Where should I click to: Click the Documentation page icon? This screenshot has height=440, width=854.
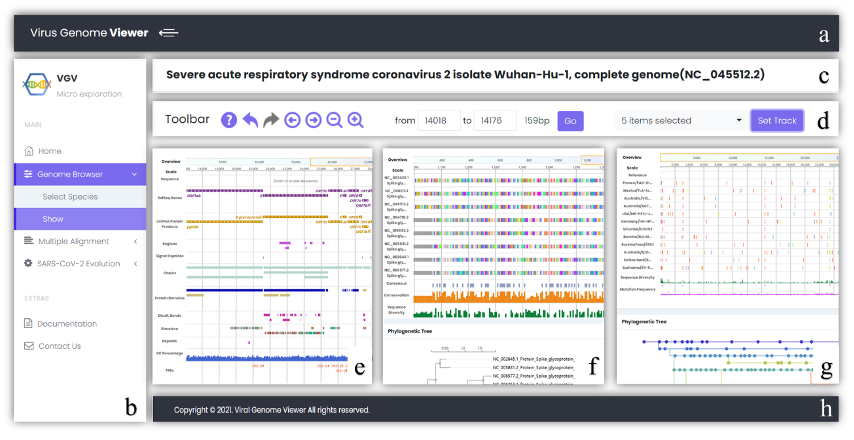tap(28, 323)
